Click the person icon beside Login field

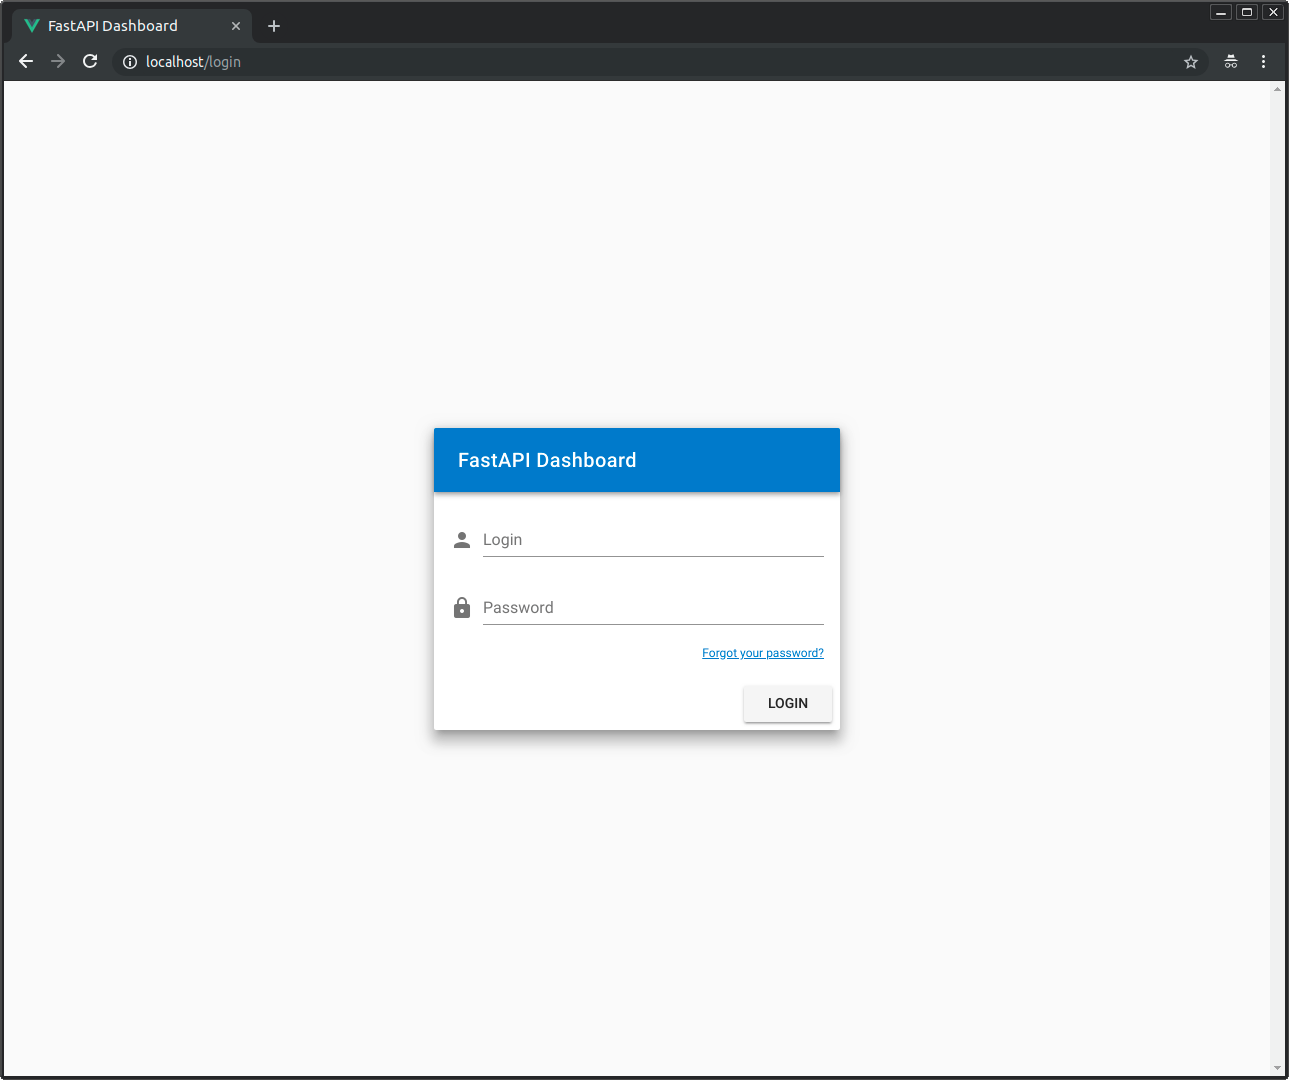pos(461,539)
